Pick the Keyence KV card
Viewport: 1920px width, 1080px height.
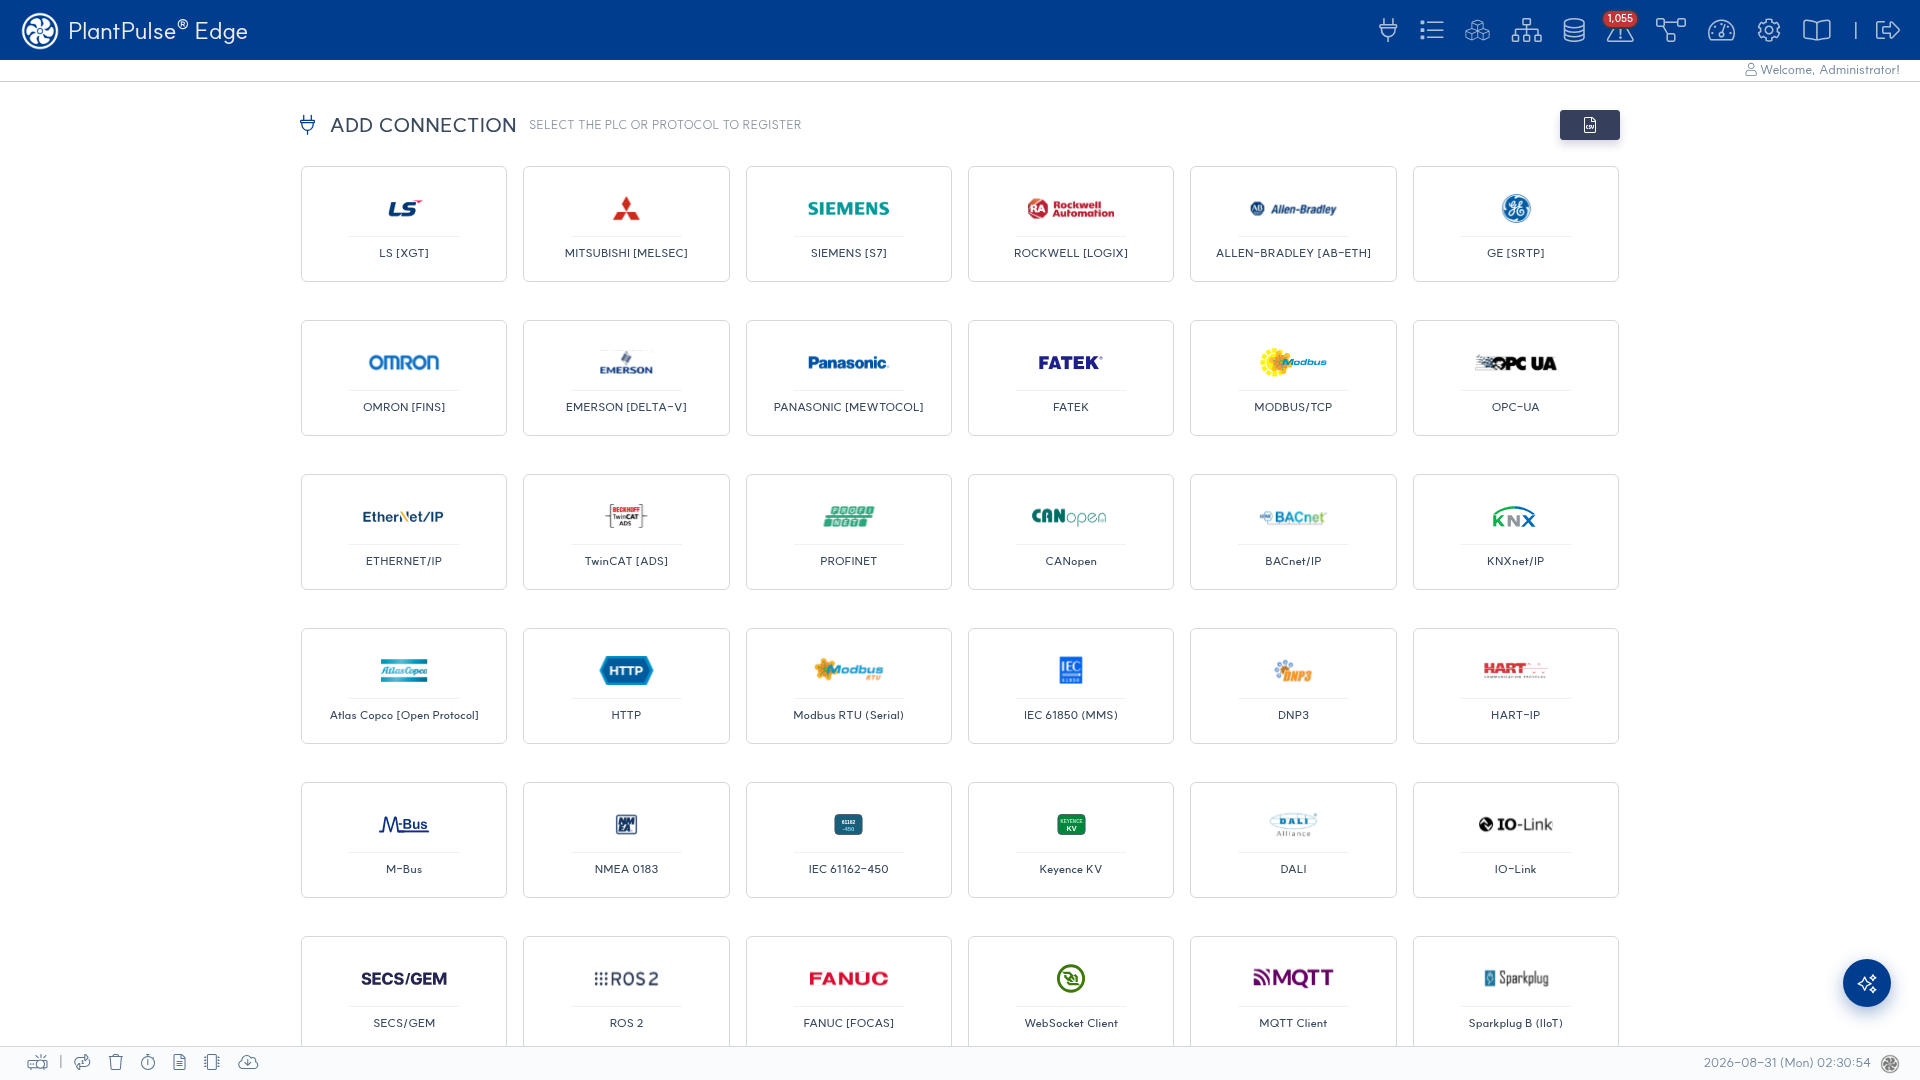[1071, 840]
